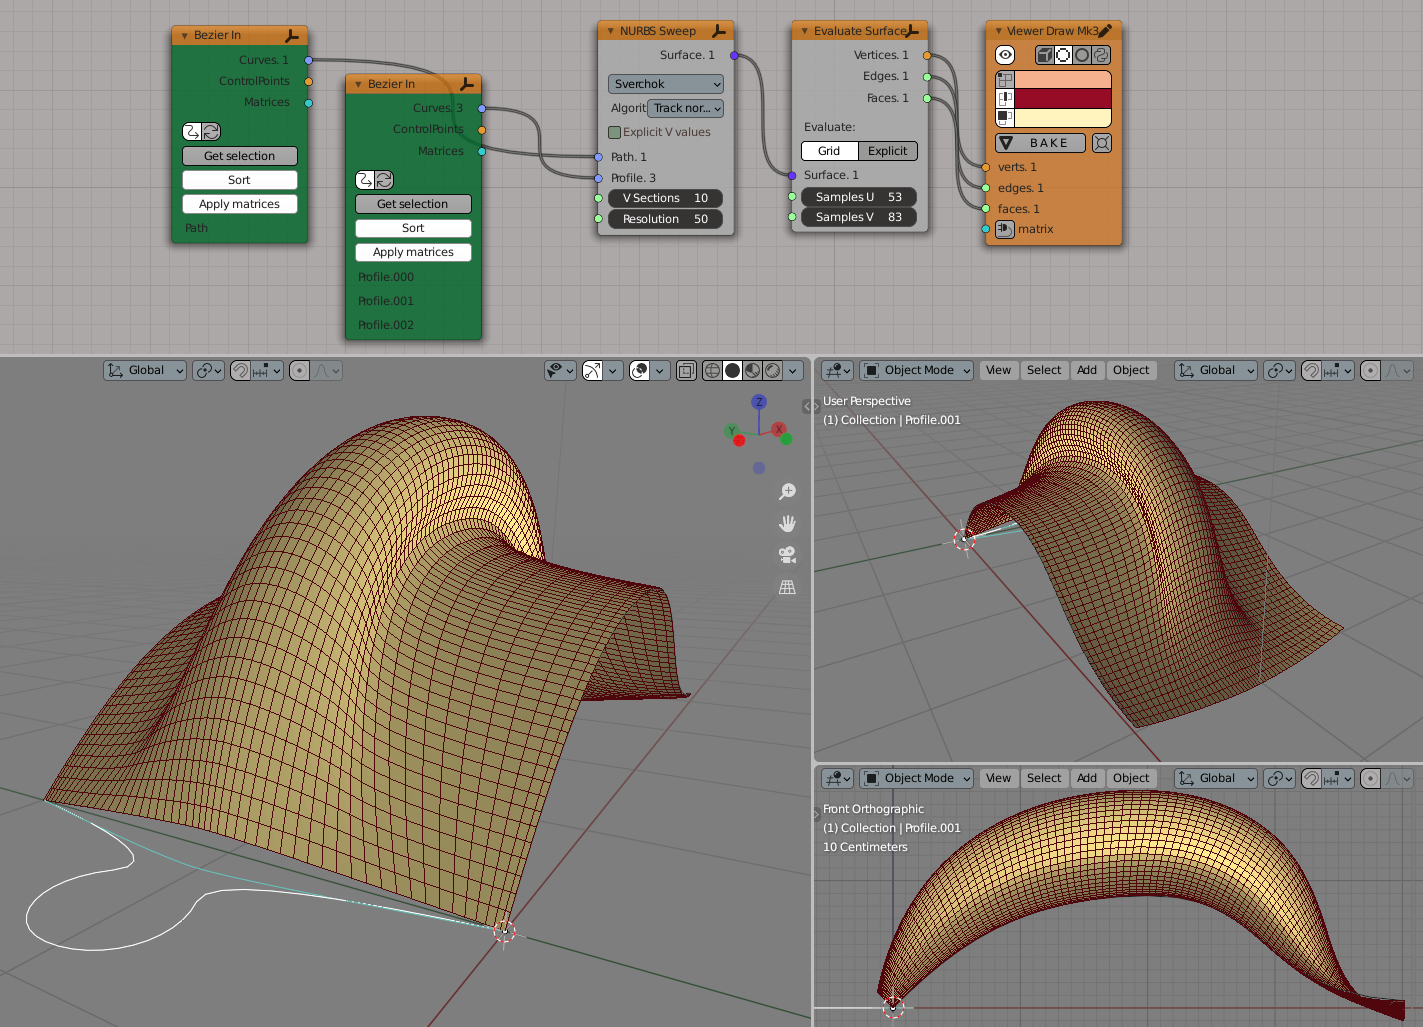Open the View menu in the User Perspective viewport
Viewport: 1423px width, 1027px height.
coord(998,370)
